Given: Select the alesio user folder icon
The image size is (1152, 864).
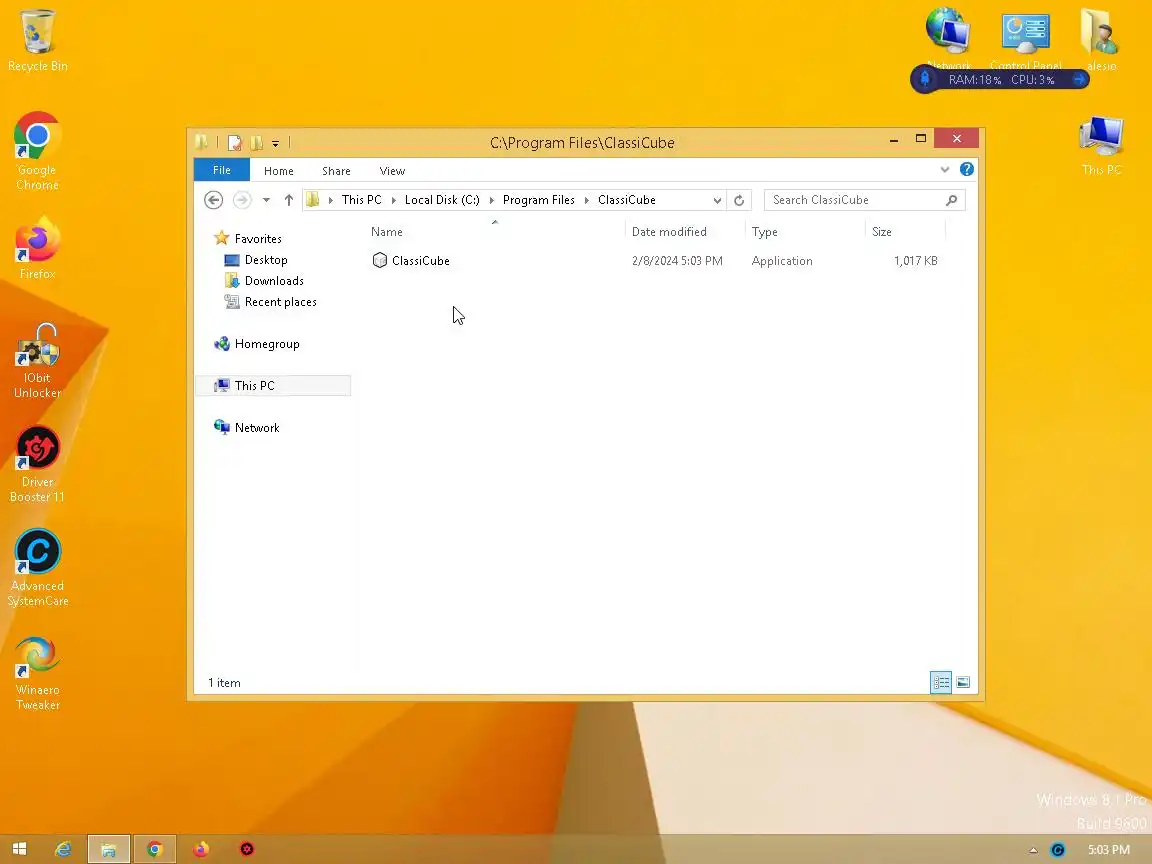Looking at the screenshot, I should tap(1101, 38).
